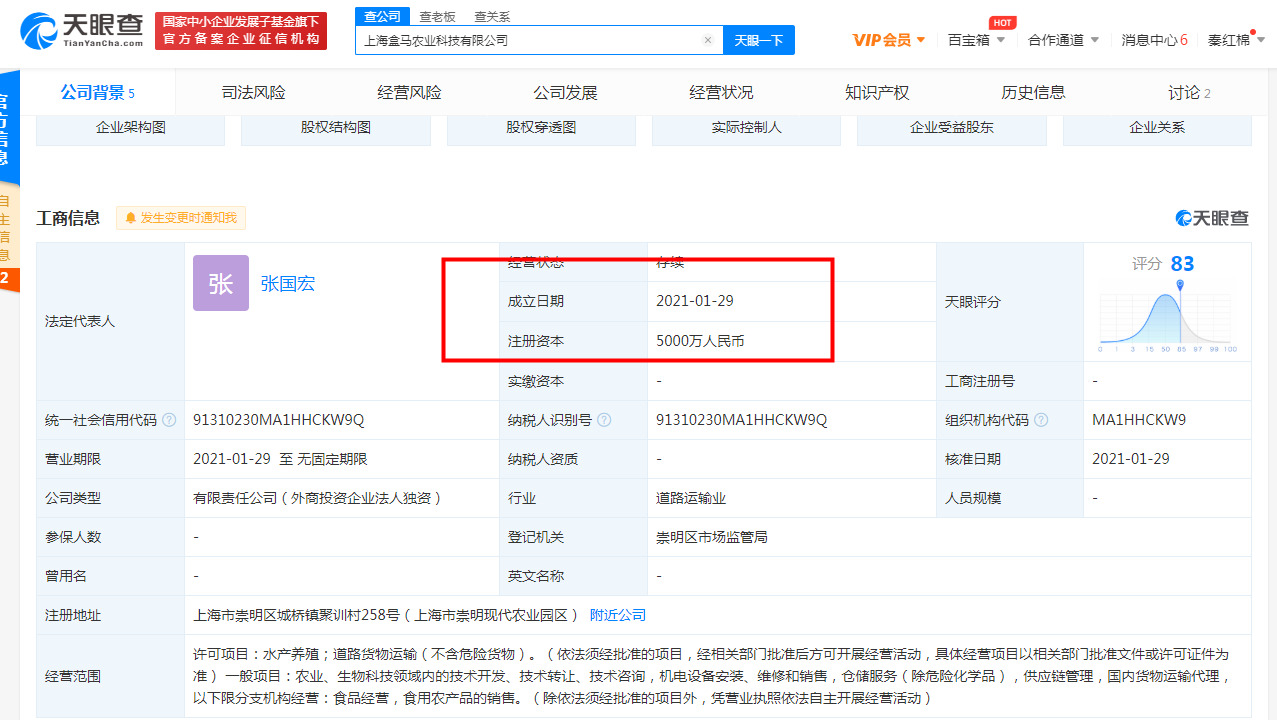Open the 公司背景 tab
Viewport: 1277px width, 720px height.
tap(97, 93)
